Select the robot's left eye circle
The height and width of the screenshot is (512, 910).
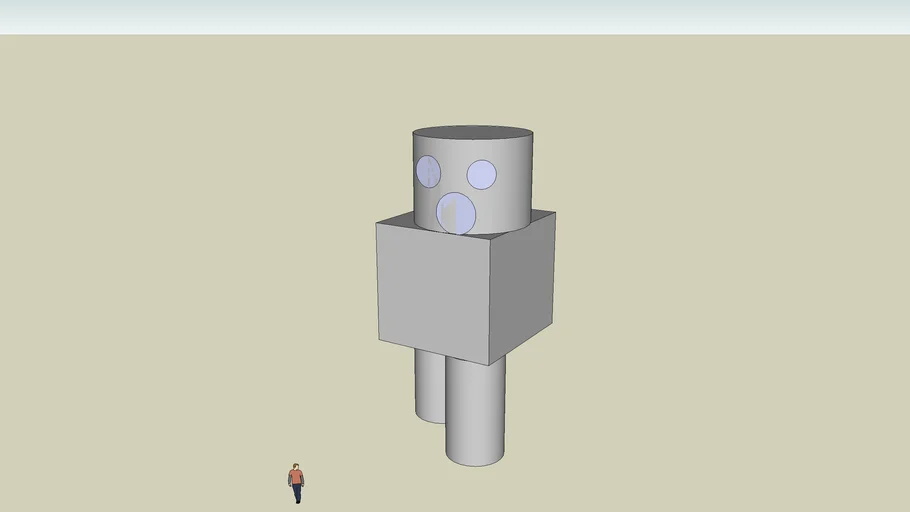428,171
